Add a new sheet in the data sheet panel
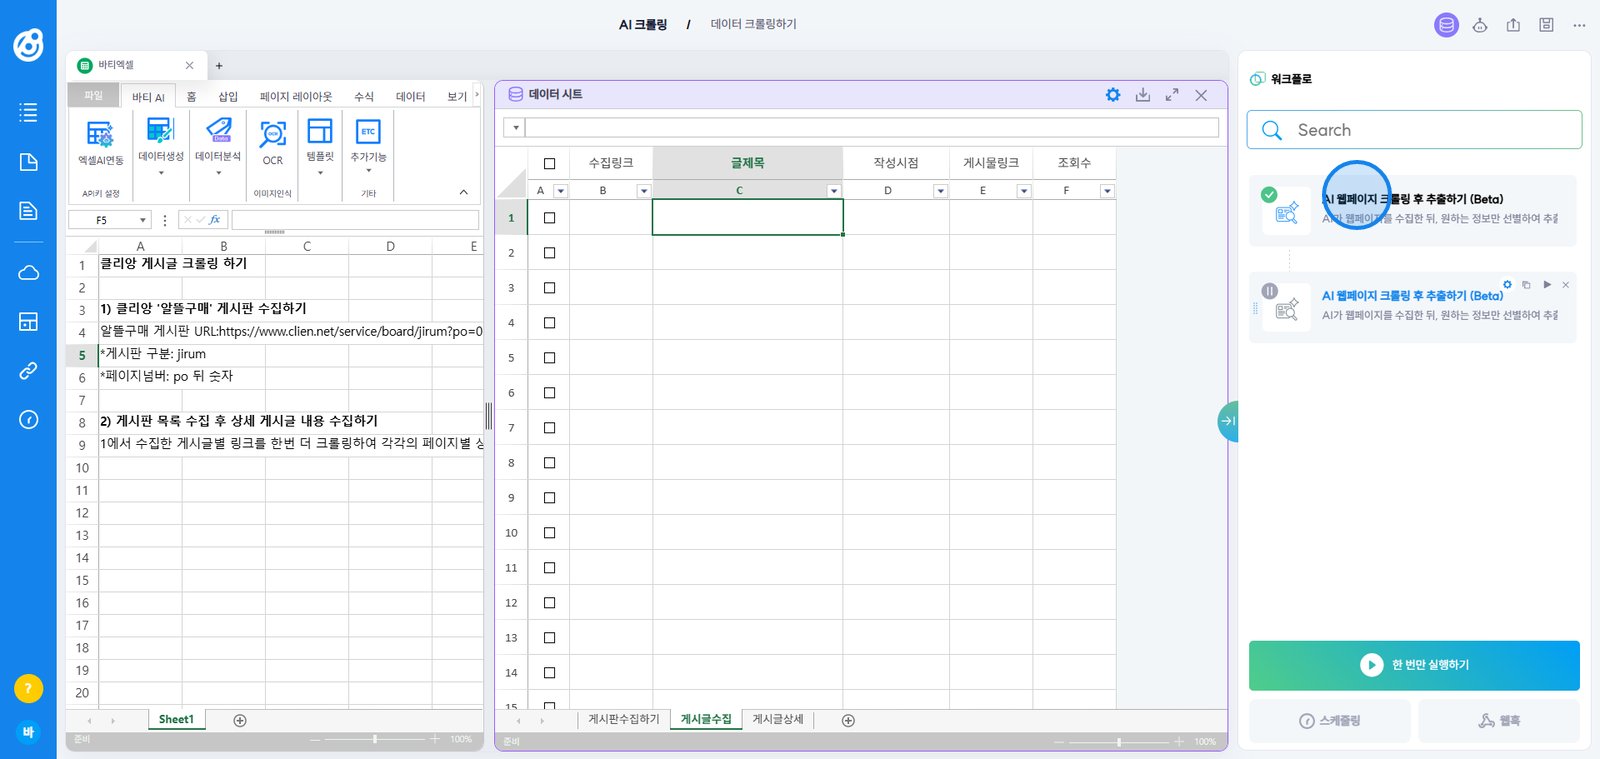This screenshot has width=1600, height=759. coord(848,720)
